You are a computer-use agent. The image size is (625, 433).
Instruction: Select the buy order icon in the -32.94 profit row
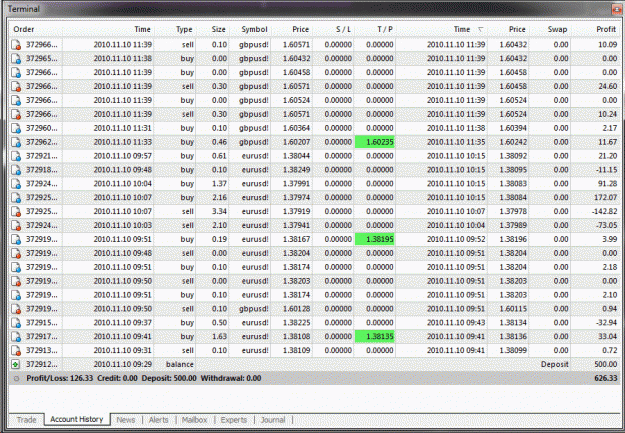point(16,323)
